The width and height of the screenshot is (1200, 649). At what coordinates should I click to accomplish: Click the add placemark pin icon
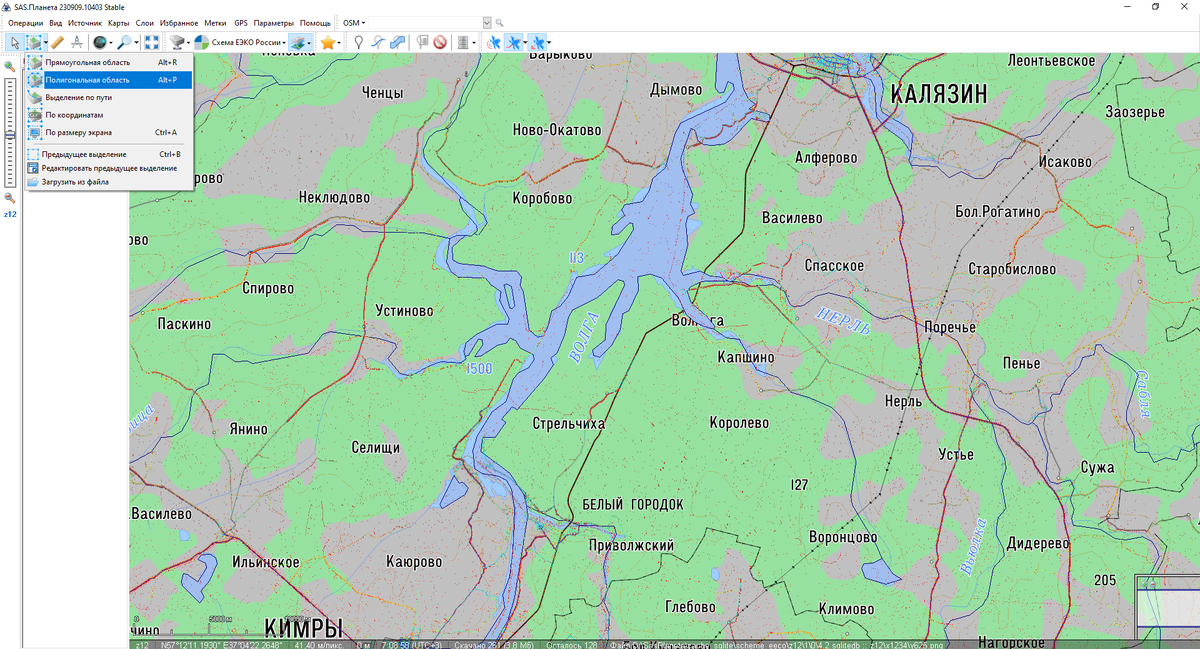[359, 42]
